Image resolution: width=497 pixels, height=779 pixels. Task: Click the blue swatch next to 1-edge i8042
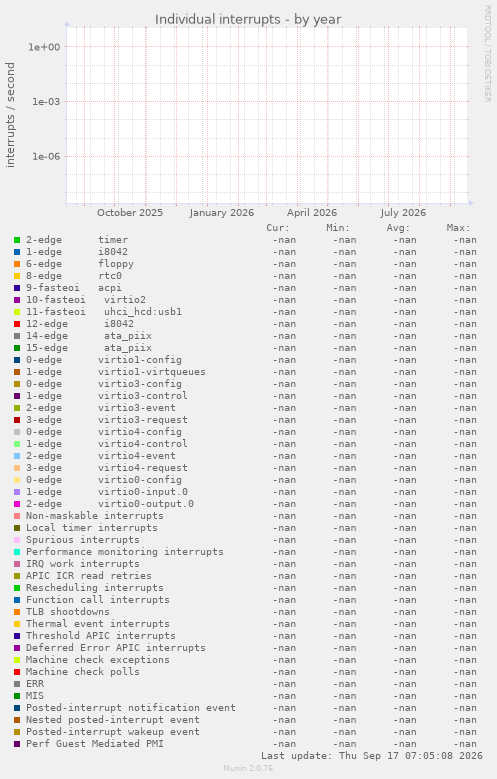17,252
